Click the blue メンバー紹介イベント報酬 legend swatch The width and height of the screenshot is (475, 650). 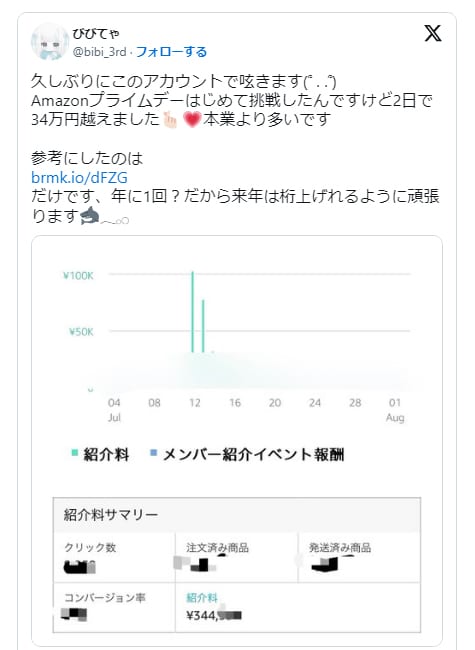click(x=153, y=453)
